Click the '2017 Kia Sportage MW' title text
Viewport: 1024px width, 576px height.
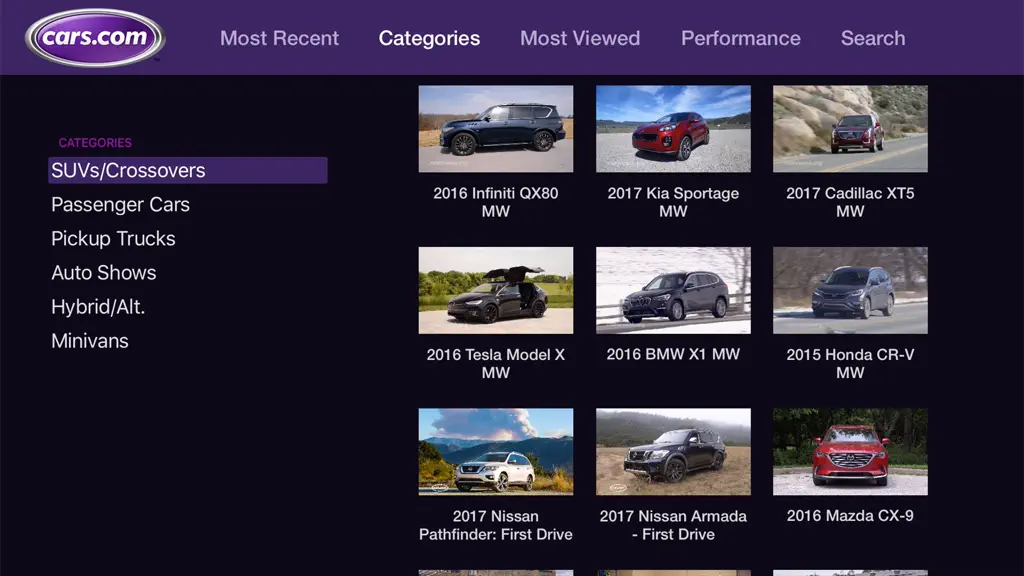673,202
